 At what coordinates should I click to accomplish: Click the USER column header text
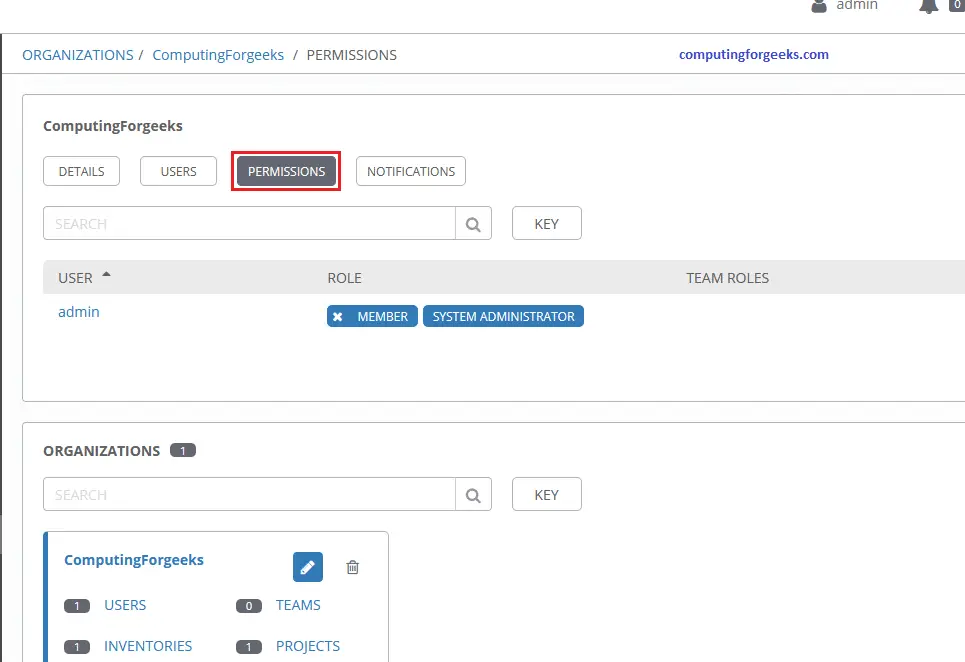point(75,278)
